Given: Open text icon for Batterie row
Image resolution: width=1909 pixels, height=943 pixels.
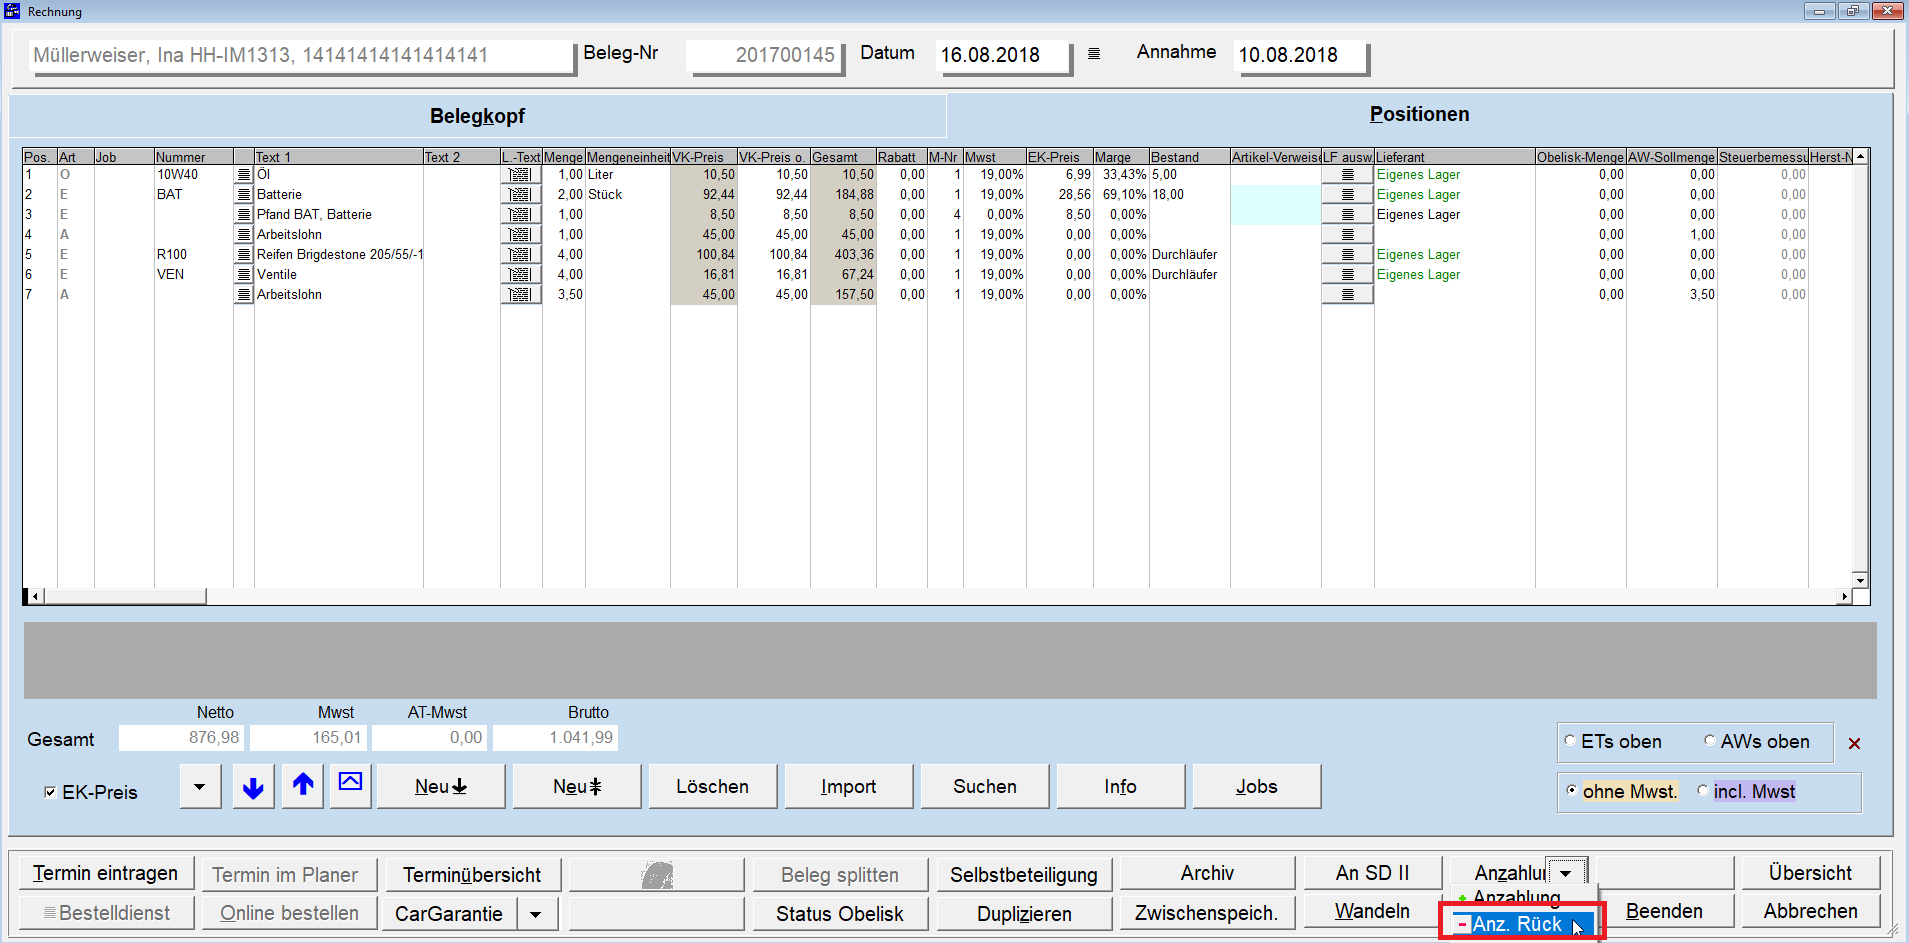Looking at the screenshot, I should click(243, 195).
